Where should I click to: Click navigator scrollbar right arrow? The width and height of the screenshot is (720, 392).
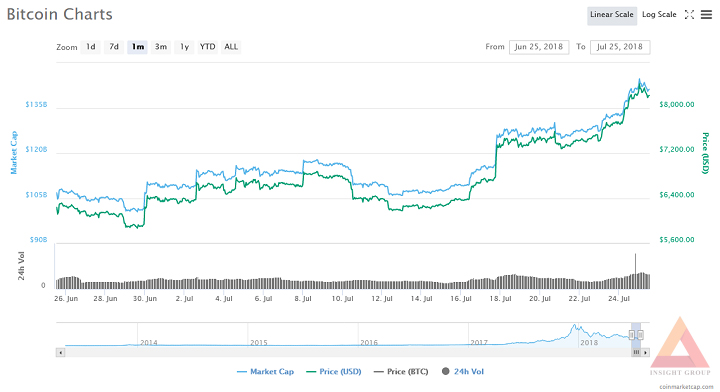(x=646, y=353)
